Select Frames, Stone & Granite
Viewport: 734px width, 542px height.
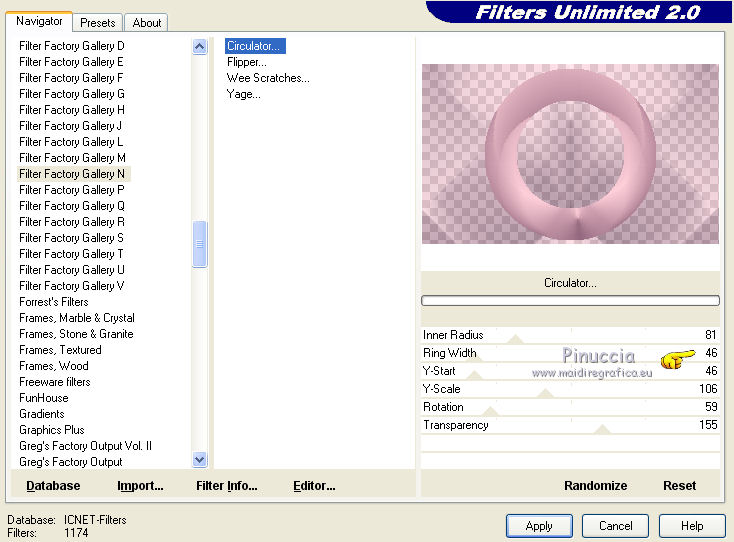tap(76, 334)
